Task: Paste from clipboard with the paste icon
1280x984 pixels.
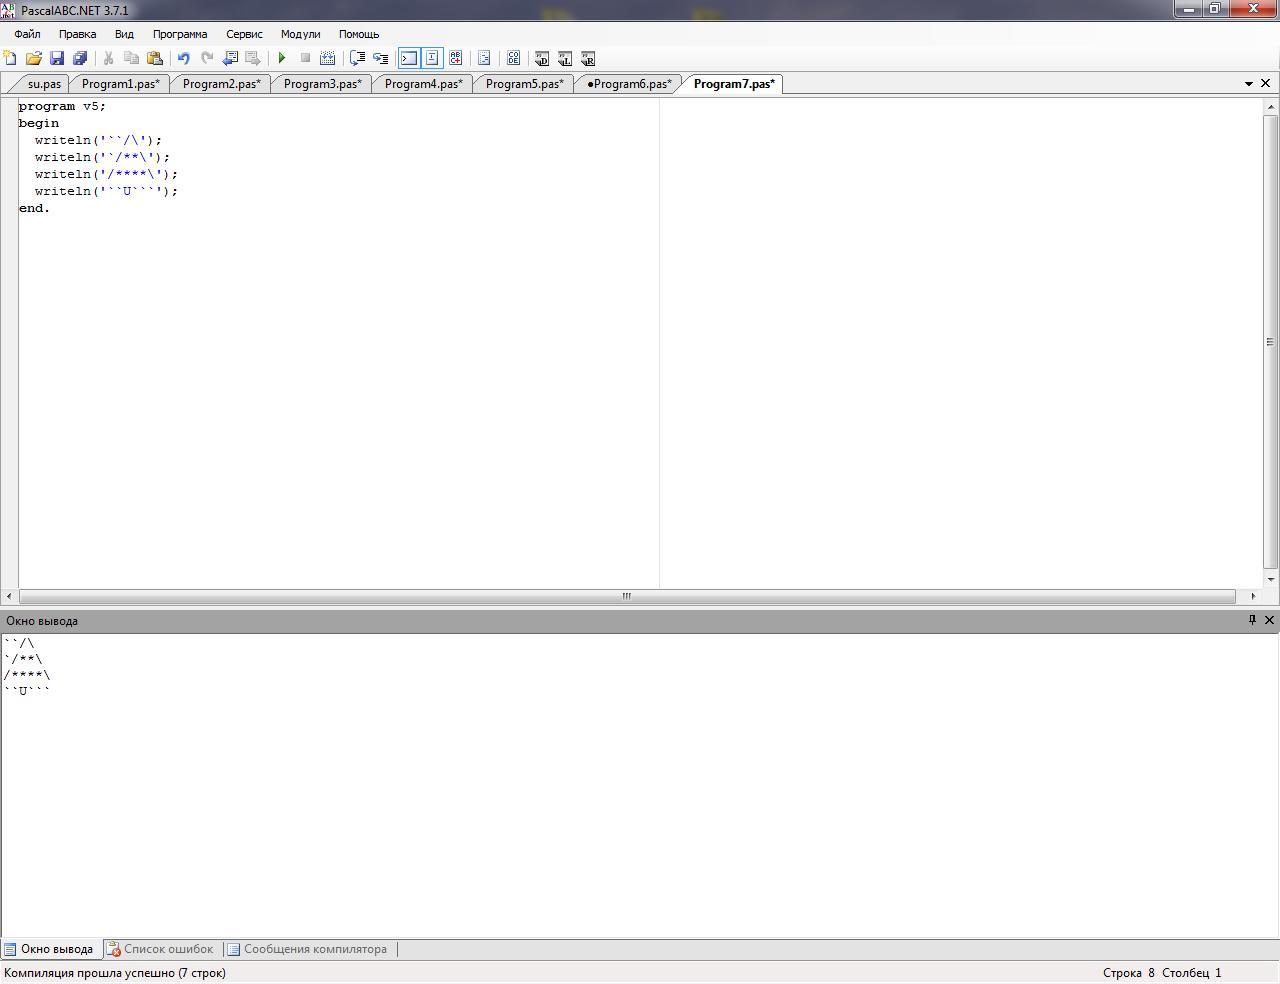Action: [x=154, y=58]
